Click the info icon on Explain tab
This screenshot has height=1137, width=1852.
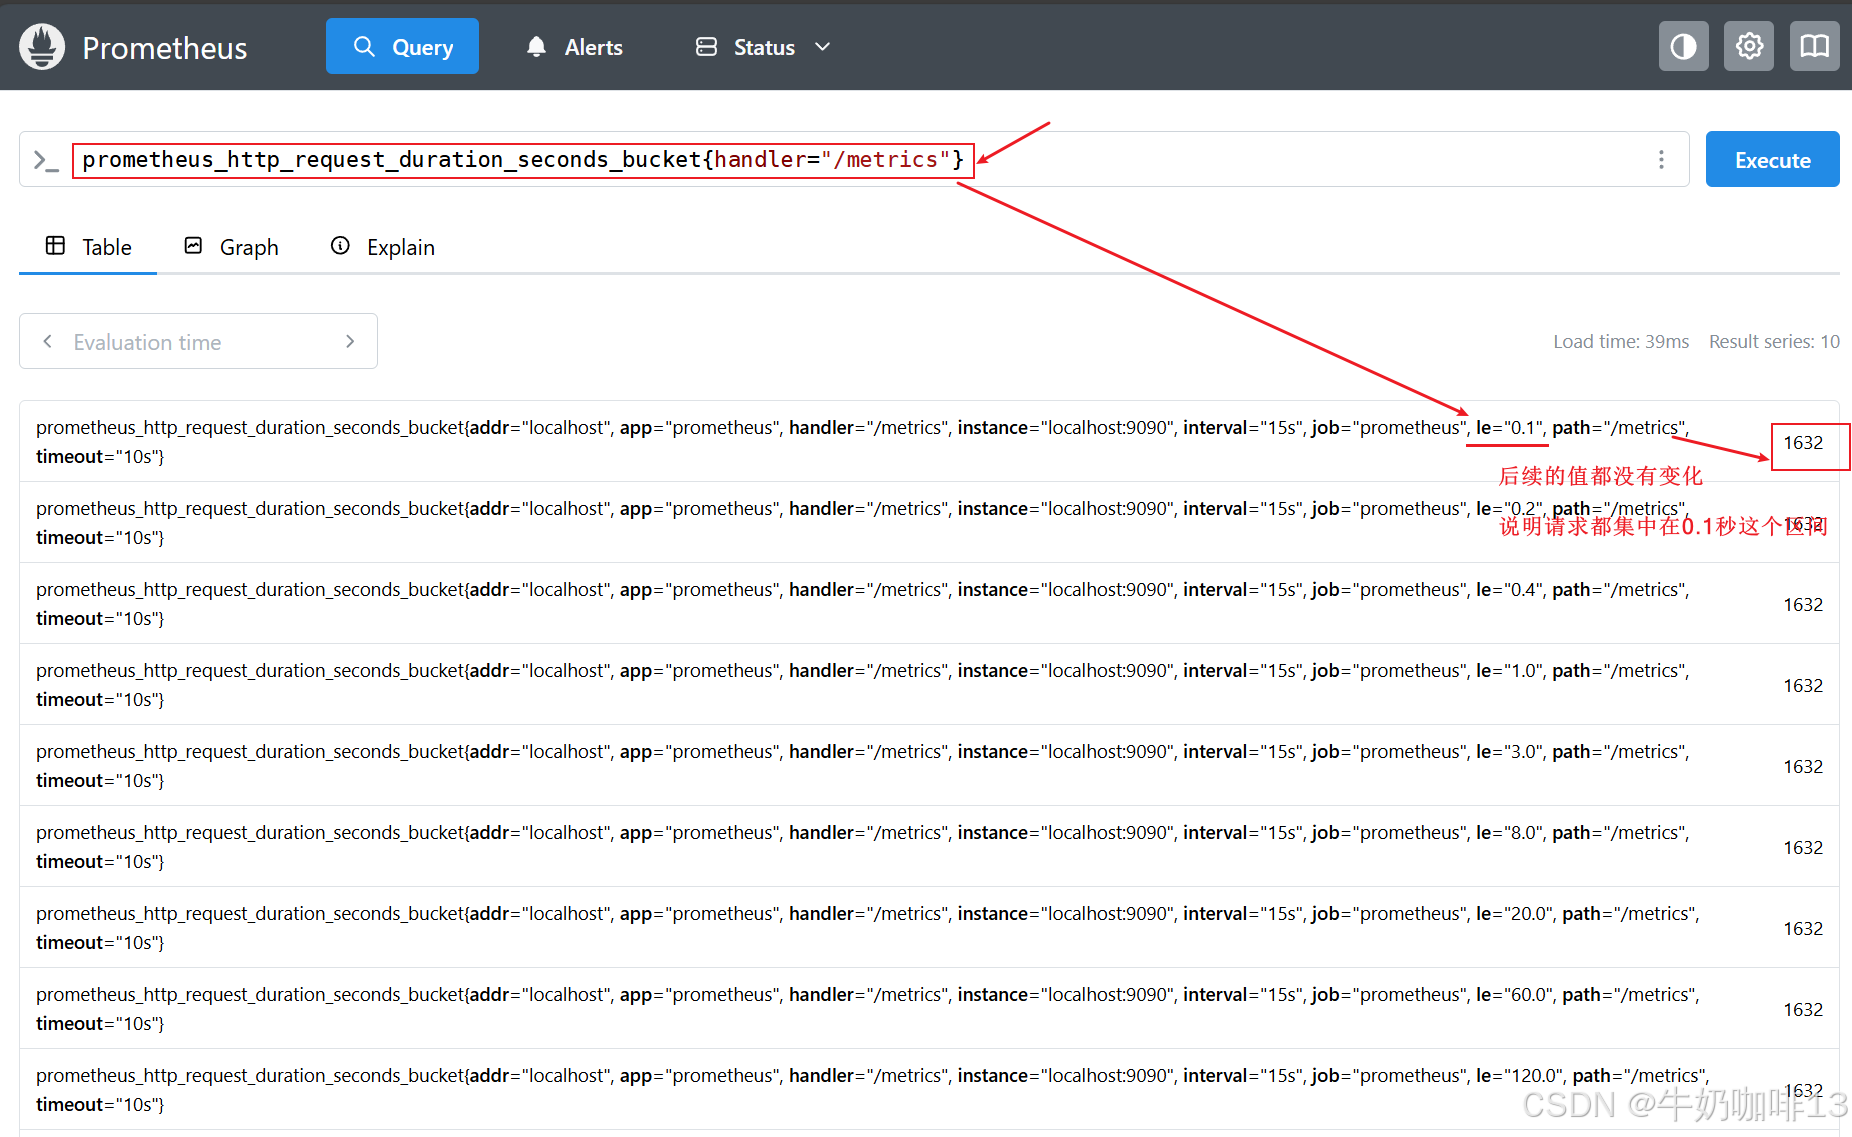tap(341, 246)
